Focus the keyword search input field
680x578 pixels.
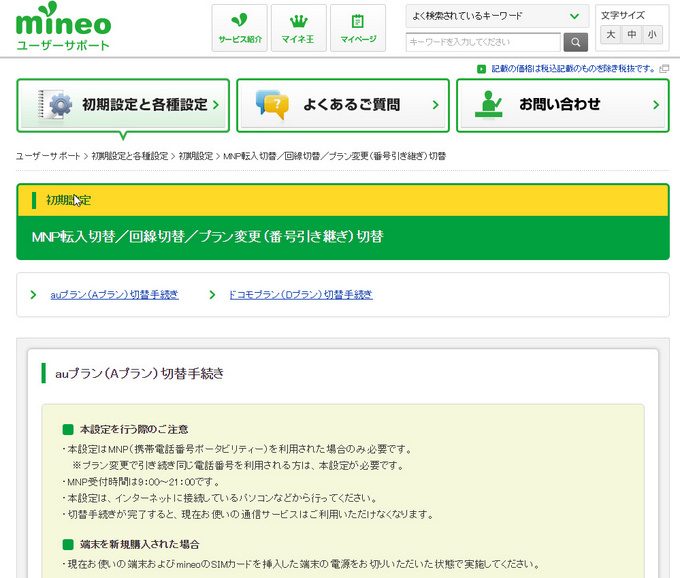483,42
